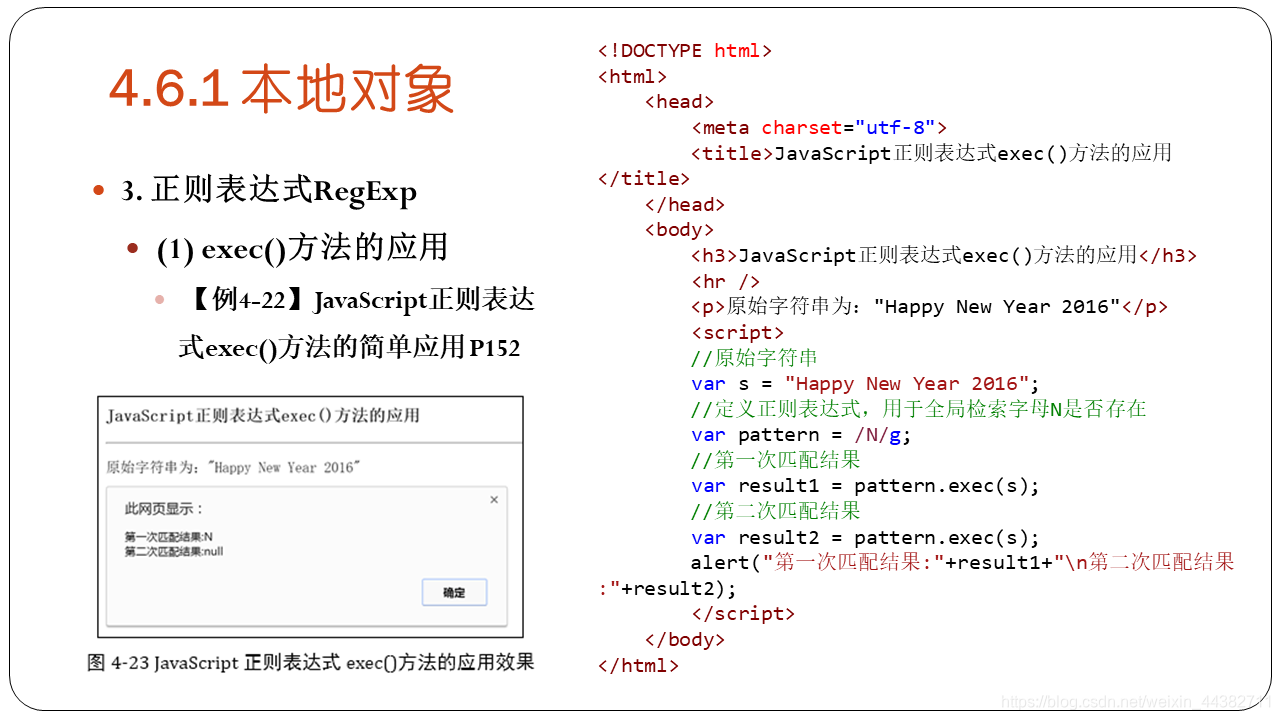Click the 【例4-22】 example heading text
Viewport: 1280px width, 720px height.
coord(358,322)
